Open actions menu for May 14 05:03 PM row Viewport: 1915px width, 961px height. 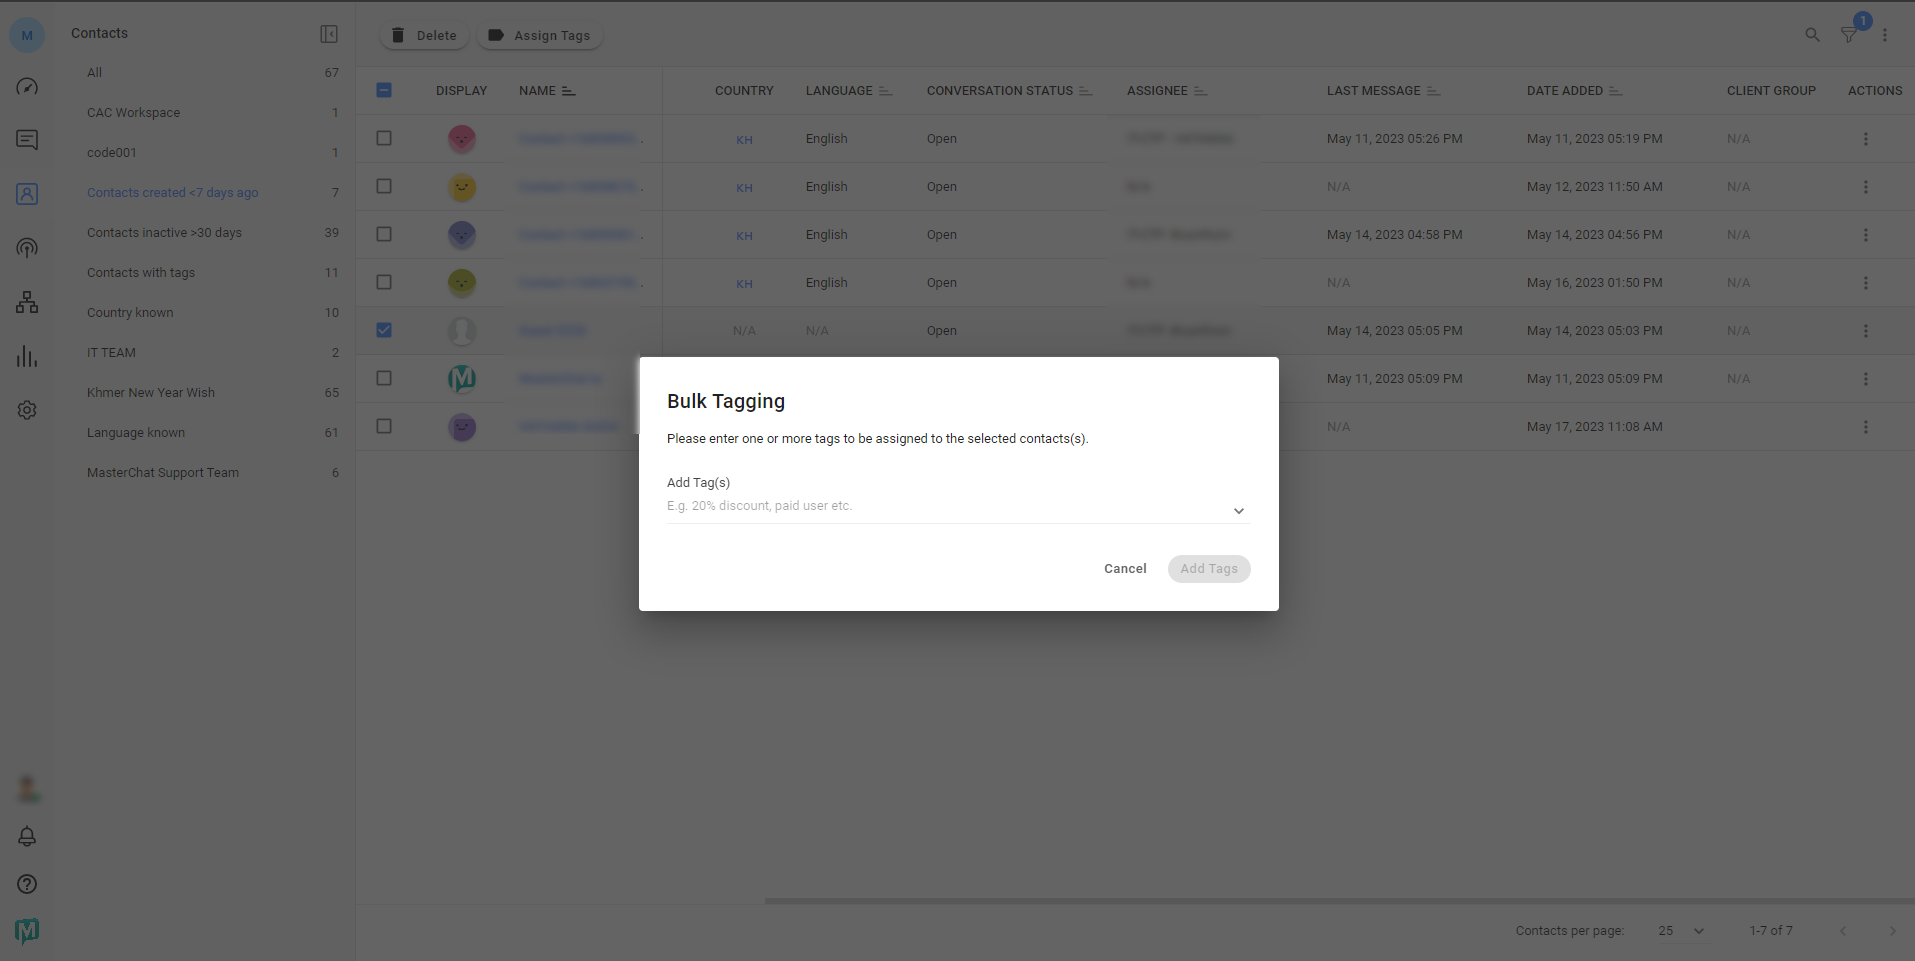(x=1866, y=331)
